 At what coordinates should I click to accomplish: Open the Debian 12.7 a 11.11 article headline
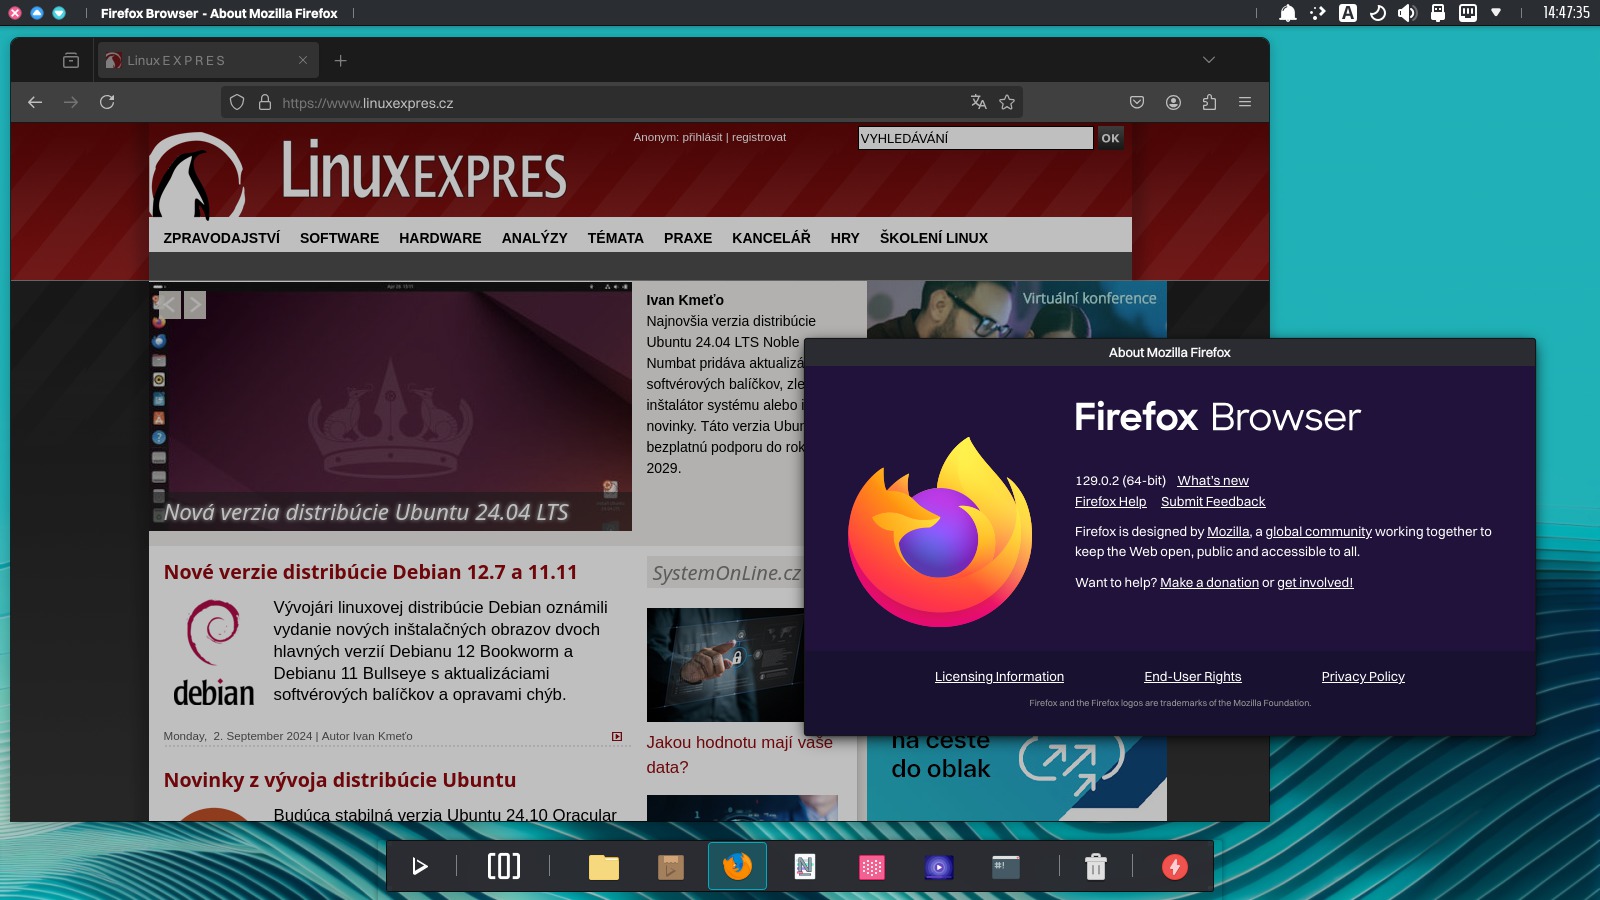370,572
